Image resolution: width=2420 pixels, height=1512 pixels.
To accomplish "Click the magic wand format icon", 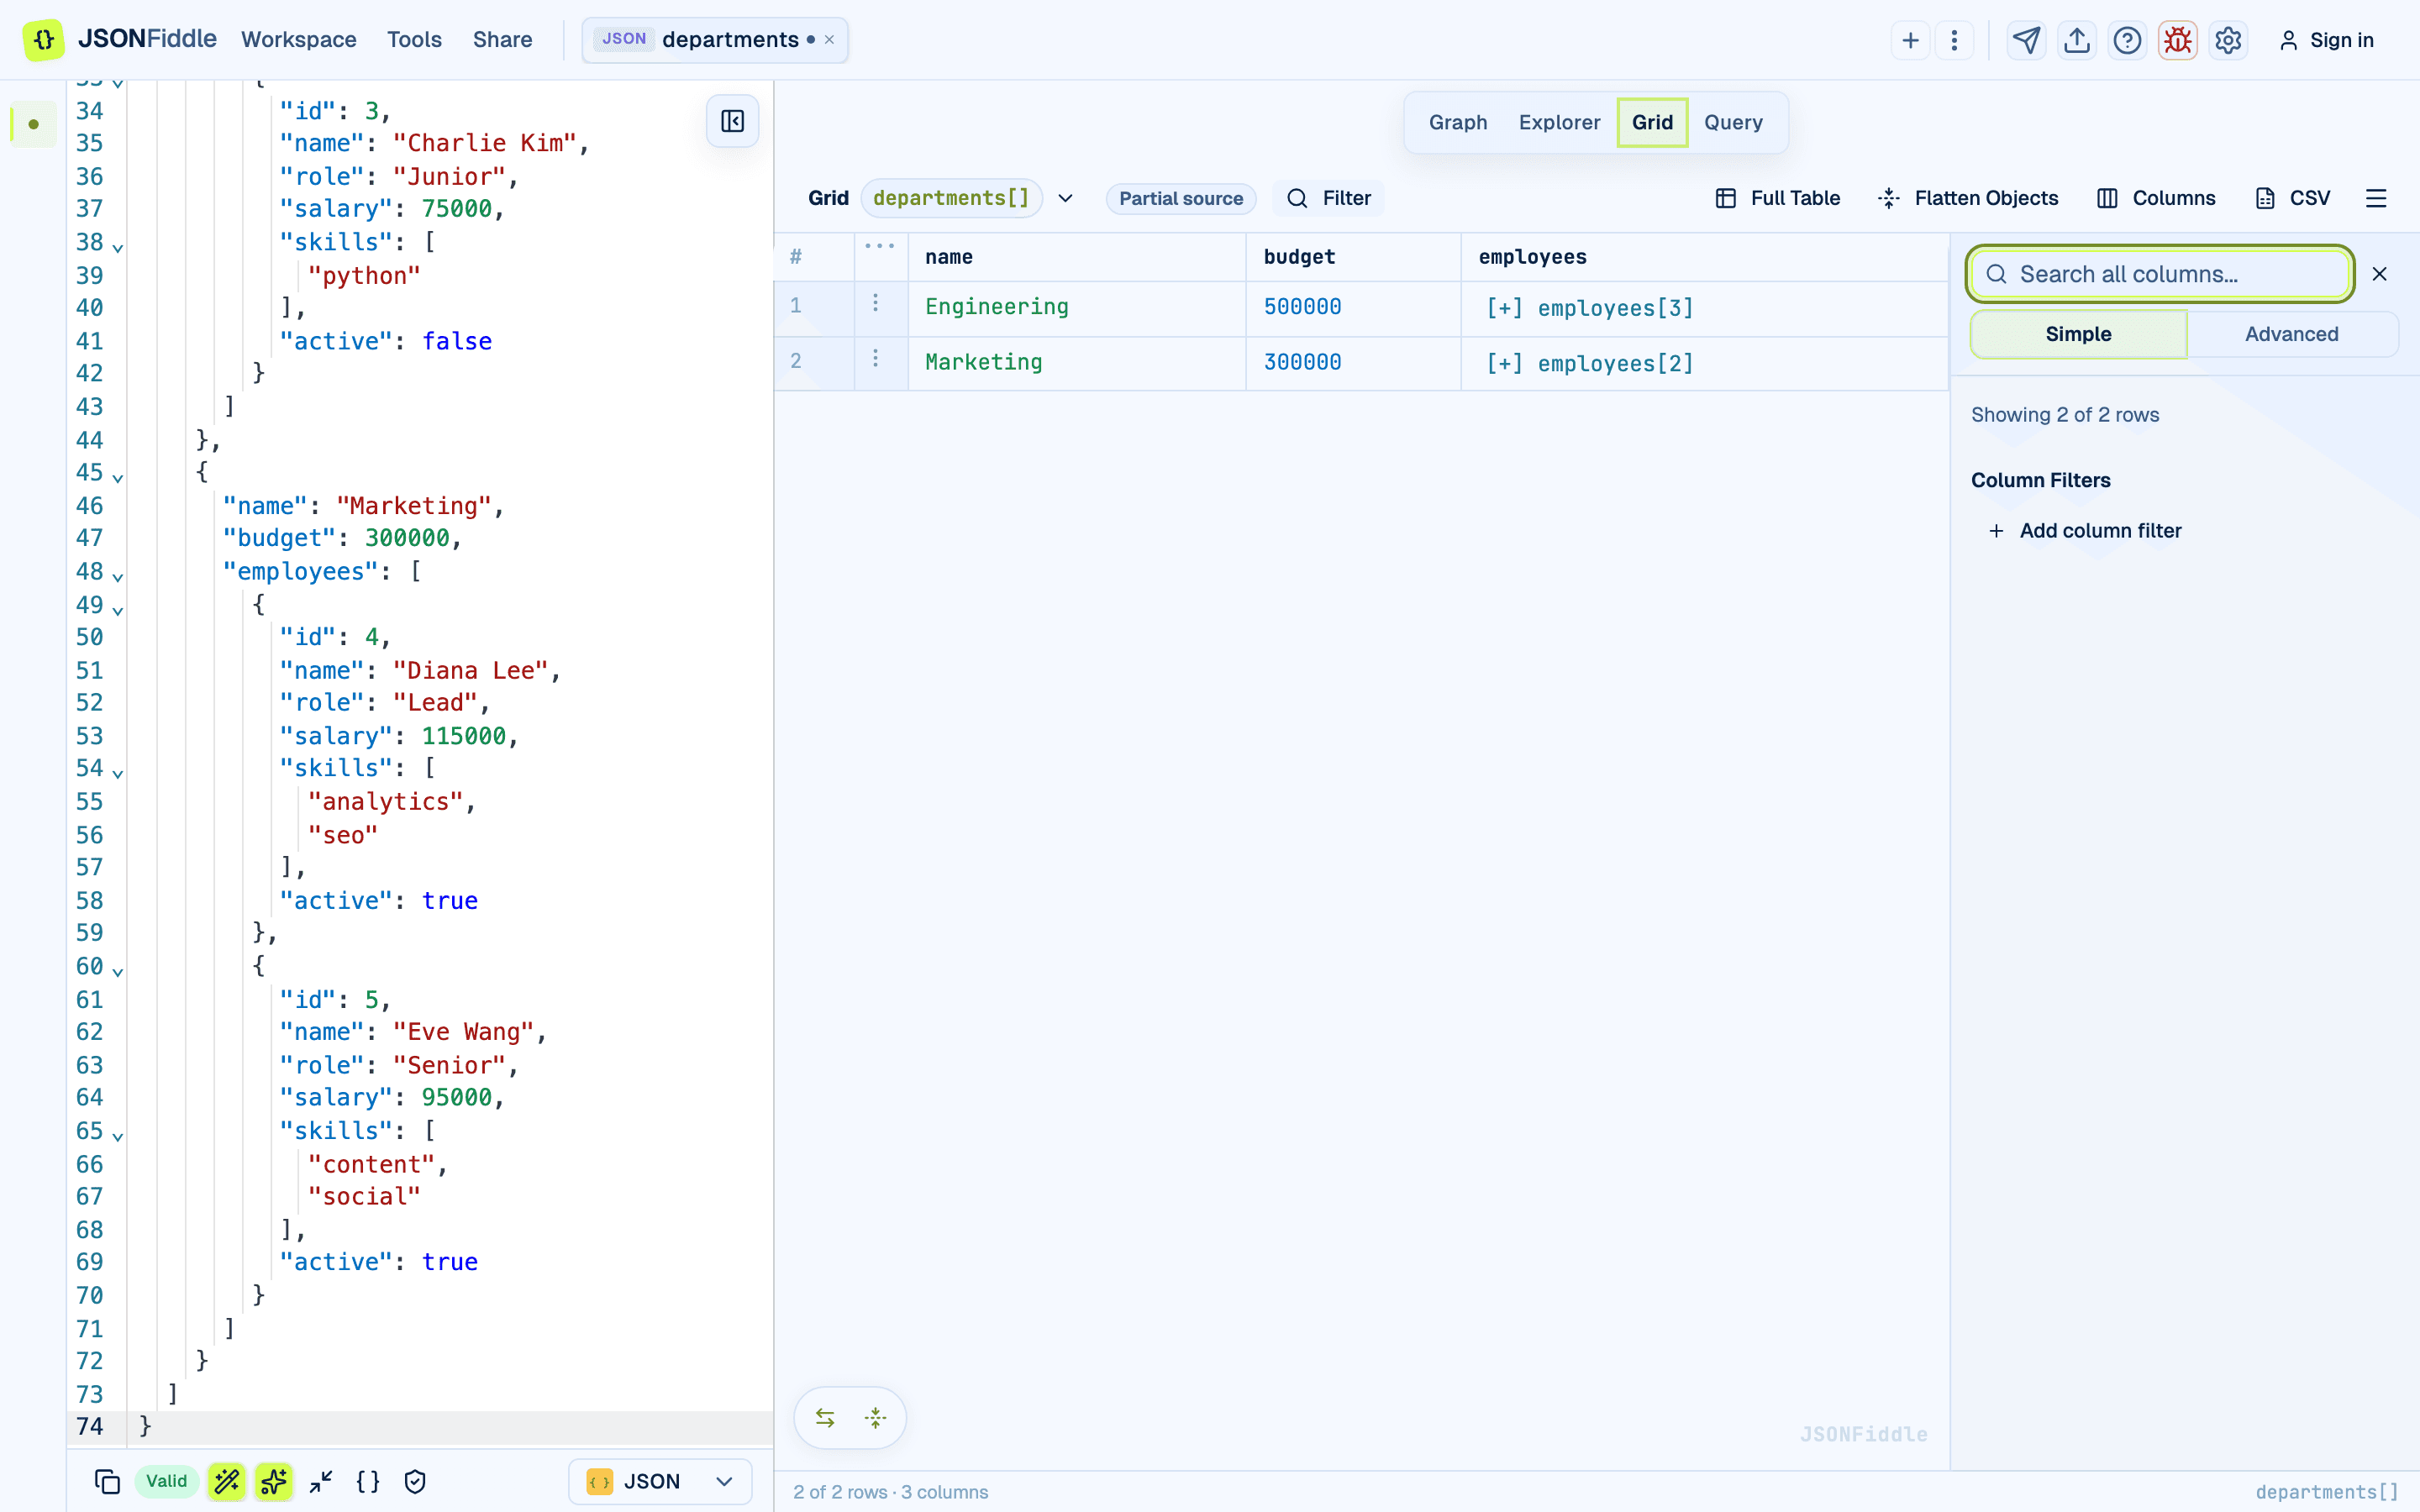I will [x=227, y=1481].
